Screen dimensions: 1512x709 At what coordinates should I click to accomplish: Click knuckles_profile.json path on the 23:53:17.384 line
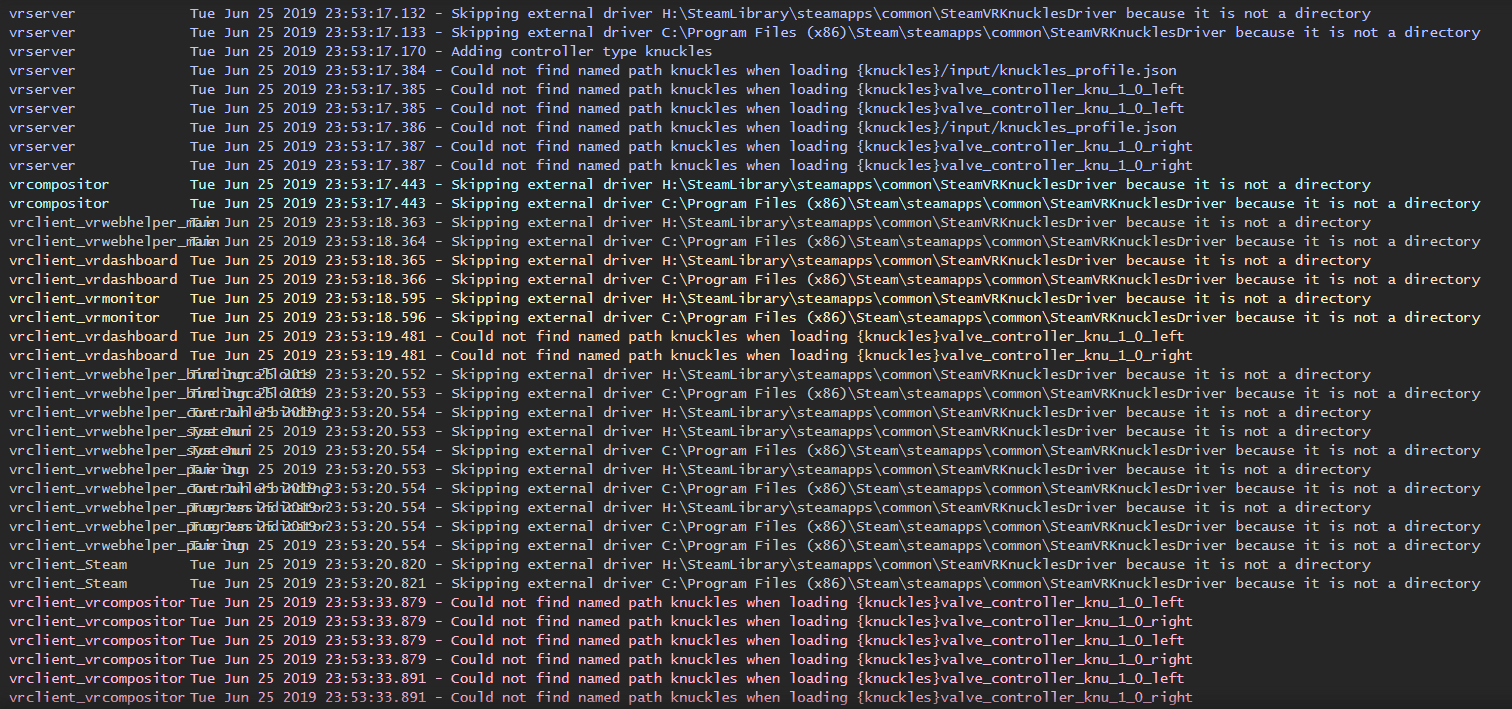[1018, 70]
